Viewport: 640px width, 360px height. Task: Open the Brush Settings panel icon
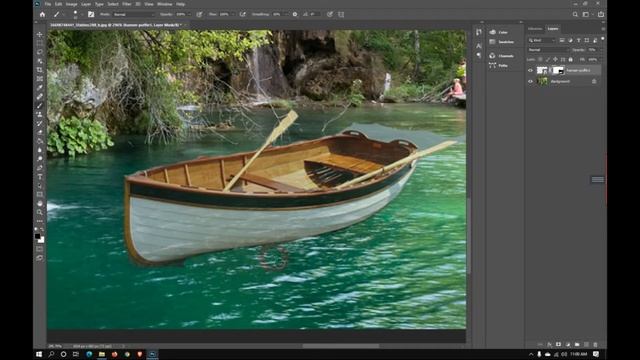point(91,14)
